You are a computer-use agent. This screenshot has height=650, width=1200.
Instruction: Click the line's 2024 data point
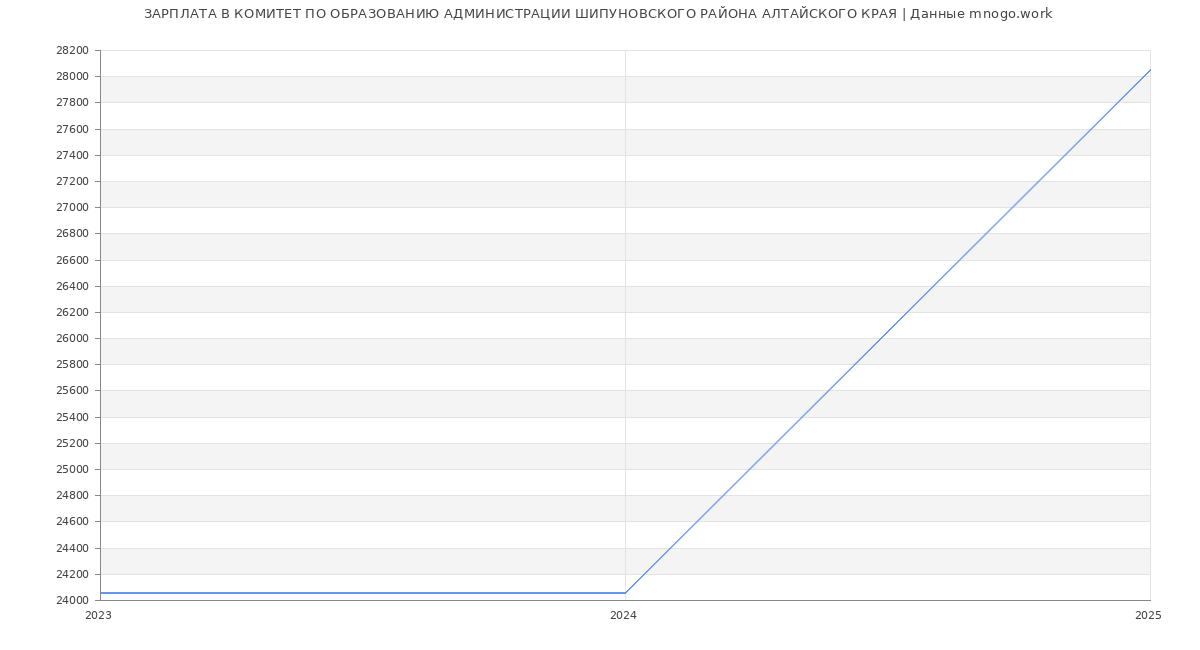pyautogui.click(x=625, y=593)
